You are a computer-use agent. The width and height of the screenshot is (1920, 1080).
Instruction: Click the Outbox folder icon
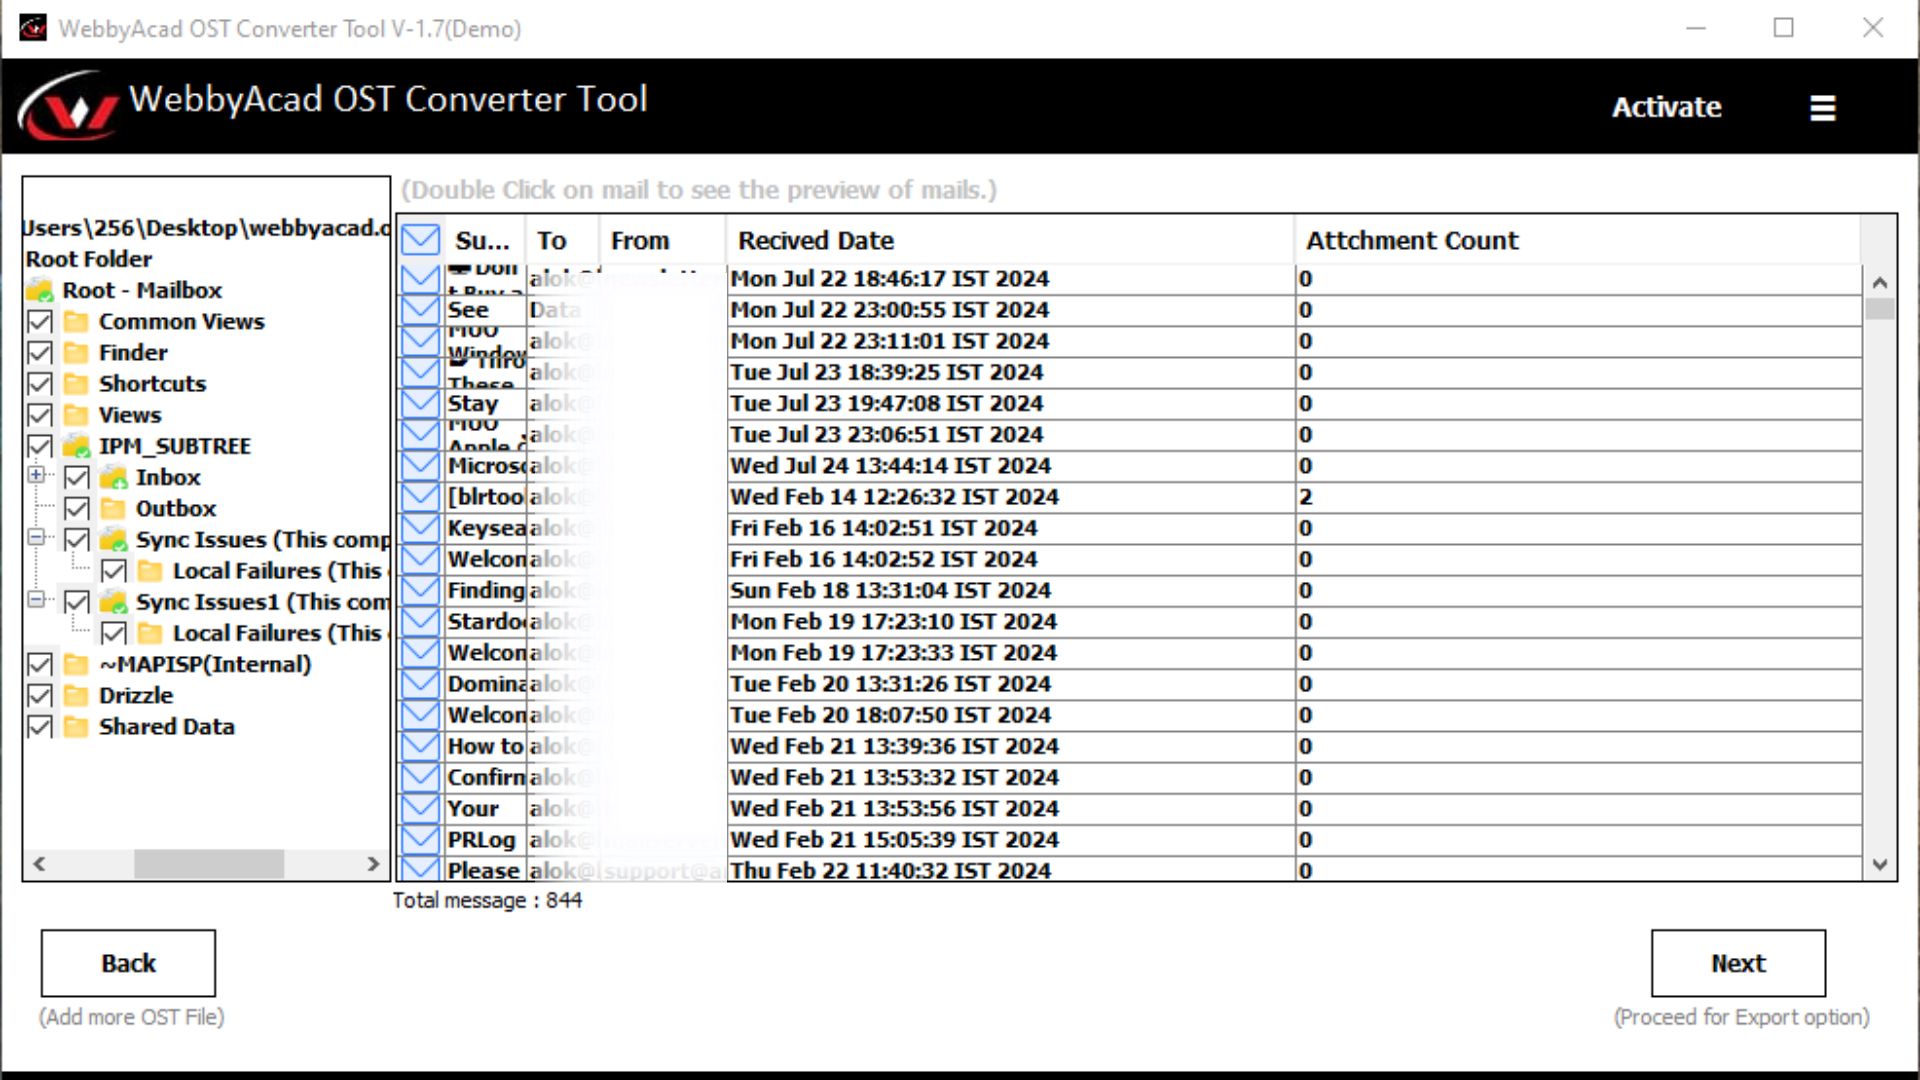pos(113,508)
